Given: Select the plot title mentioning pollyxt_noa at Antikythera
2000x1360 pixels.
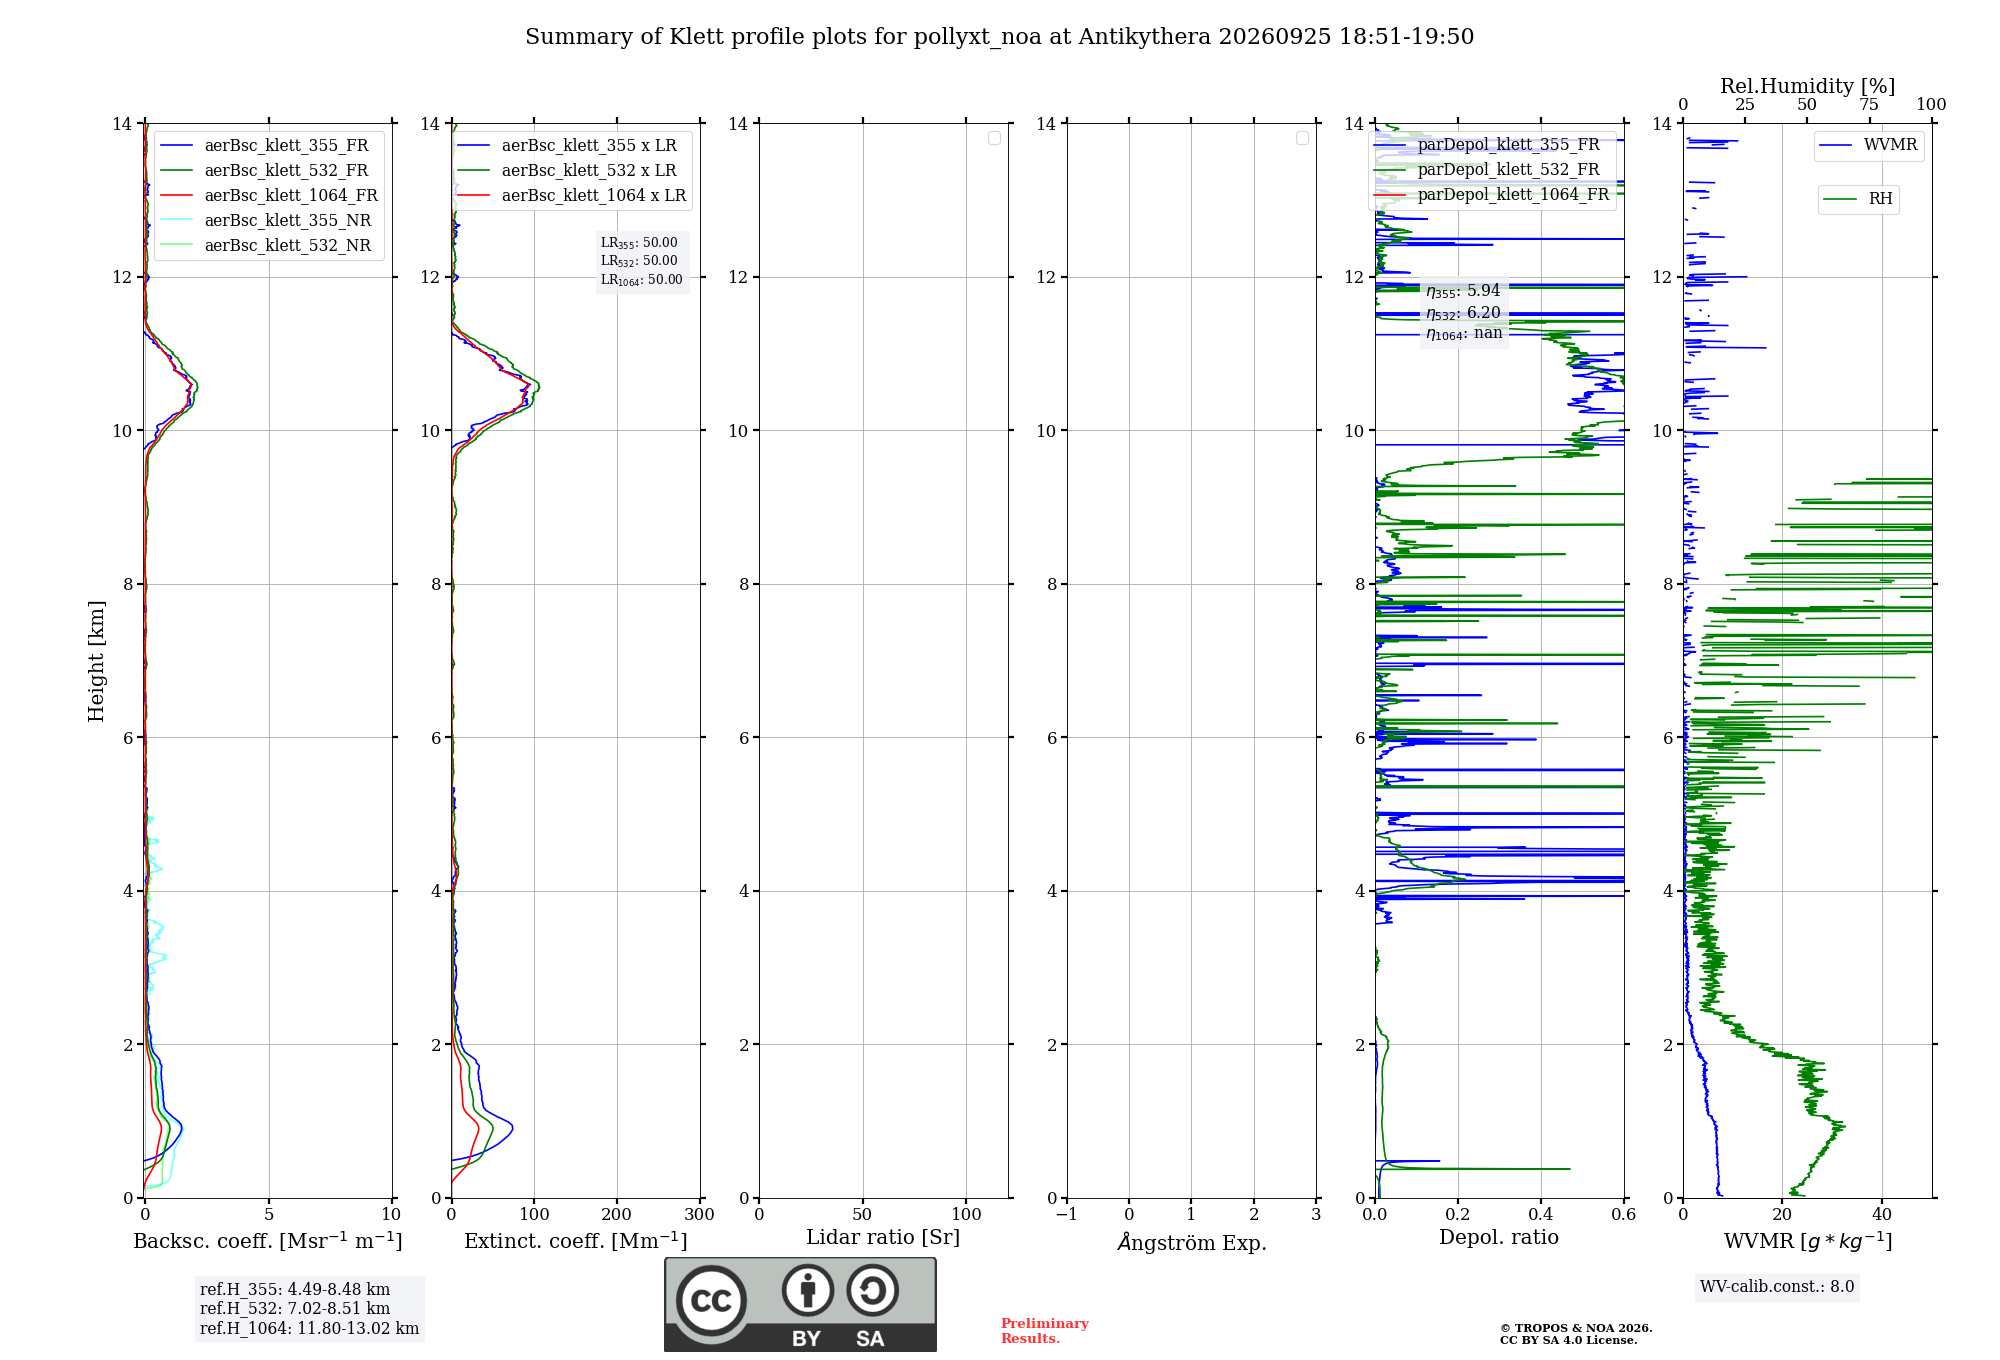Looking at the screenshot, I should tap(999, 37).
